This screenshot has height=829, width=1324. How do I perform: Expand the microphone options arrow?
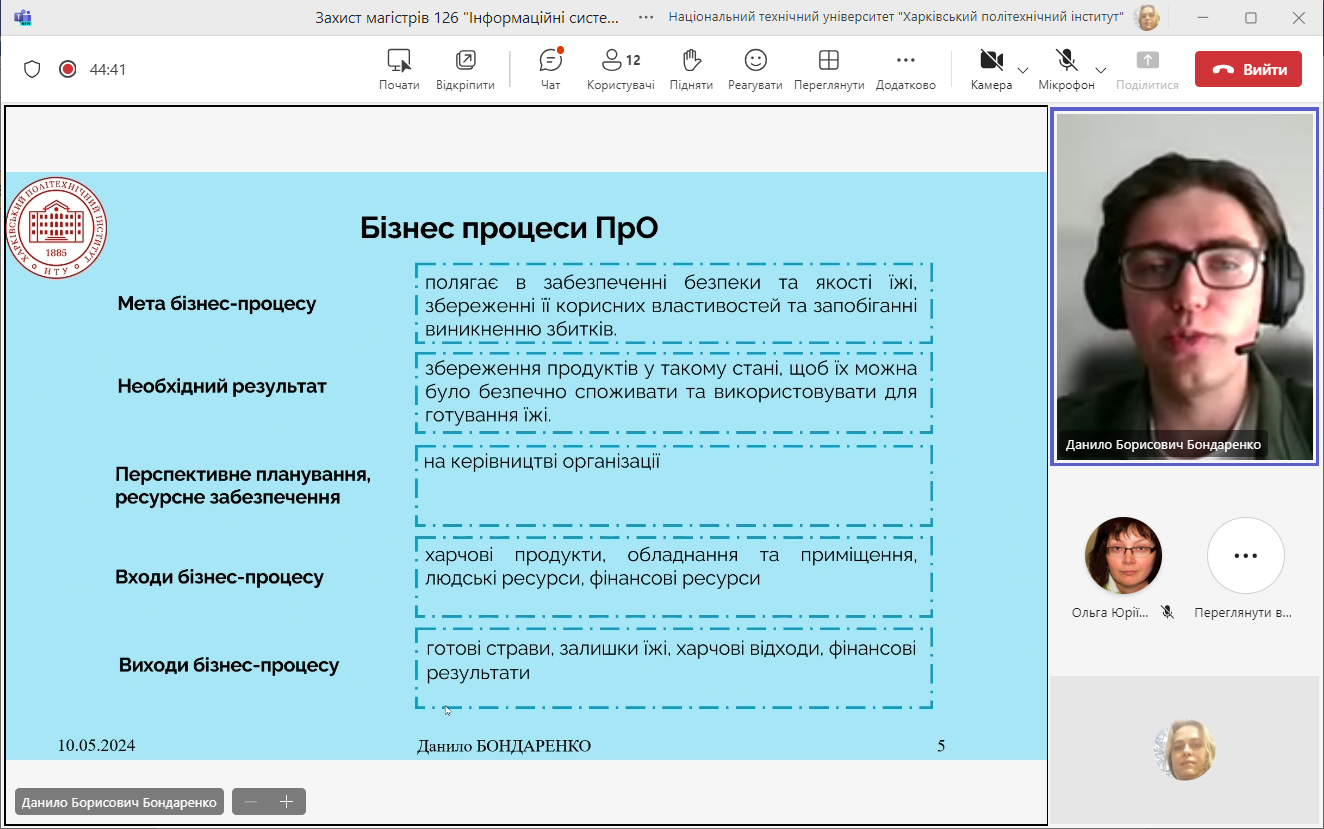[x=1100, y=70]
